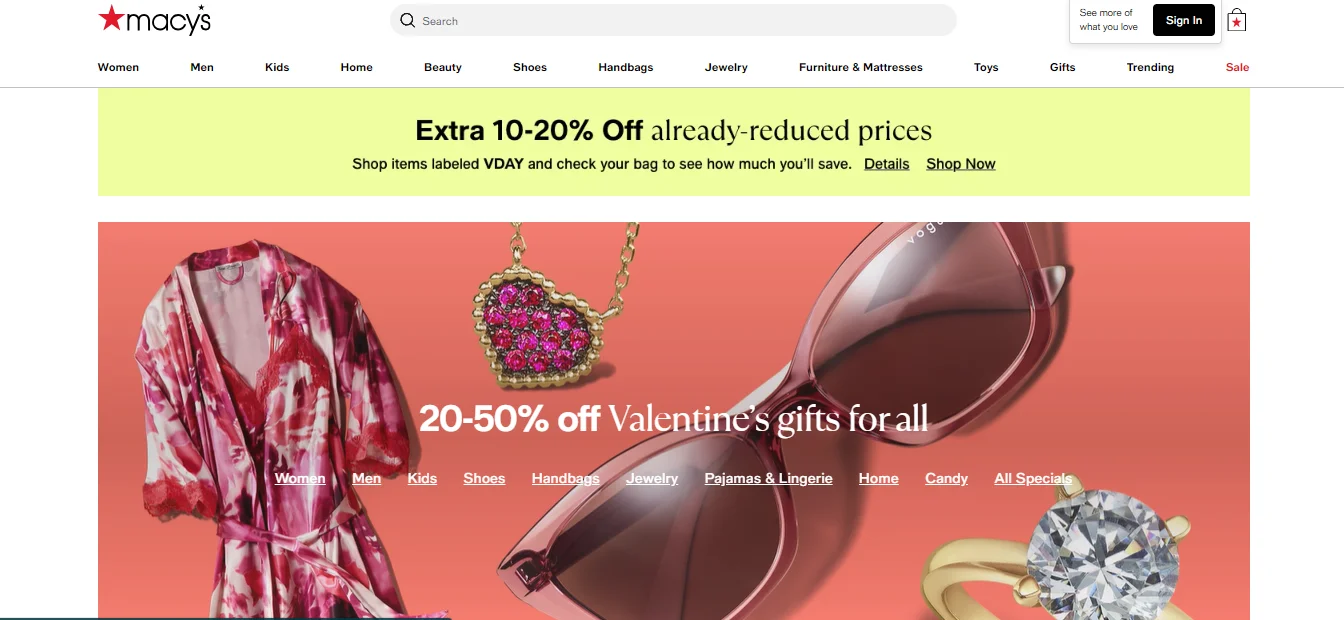The height and width of the screenshot is (620, 1344).
Task: Open the Trending menu
Action: [1150, 67]
